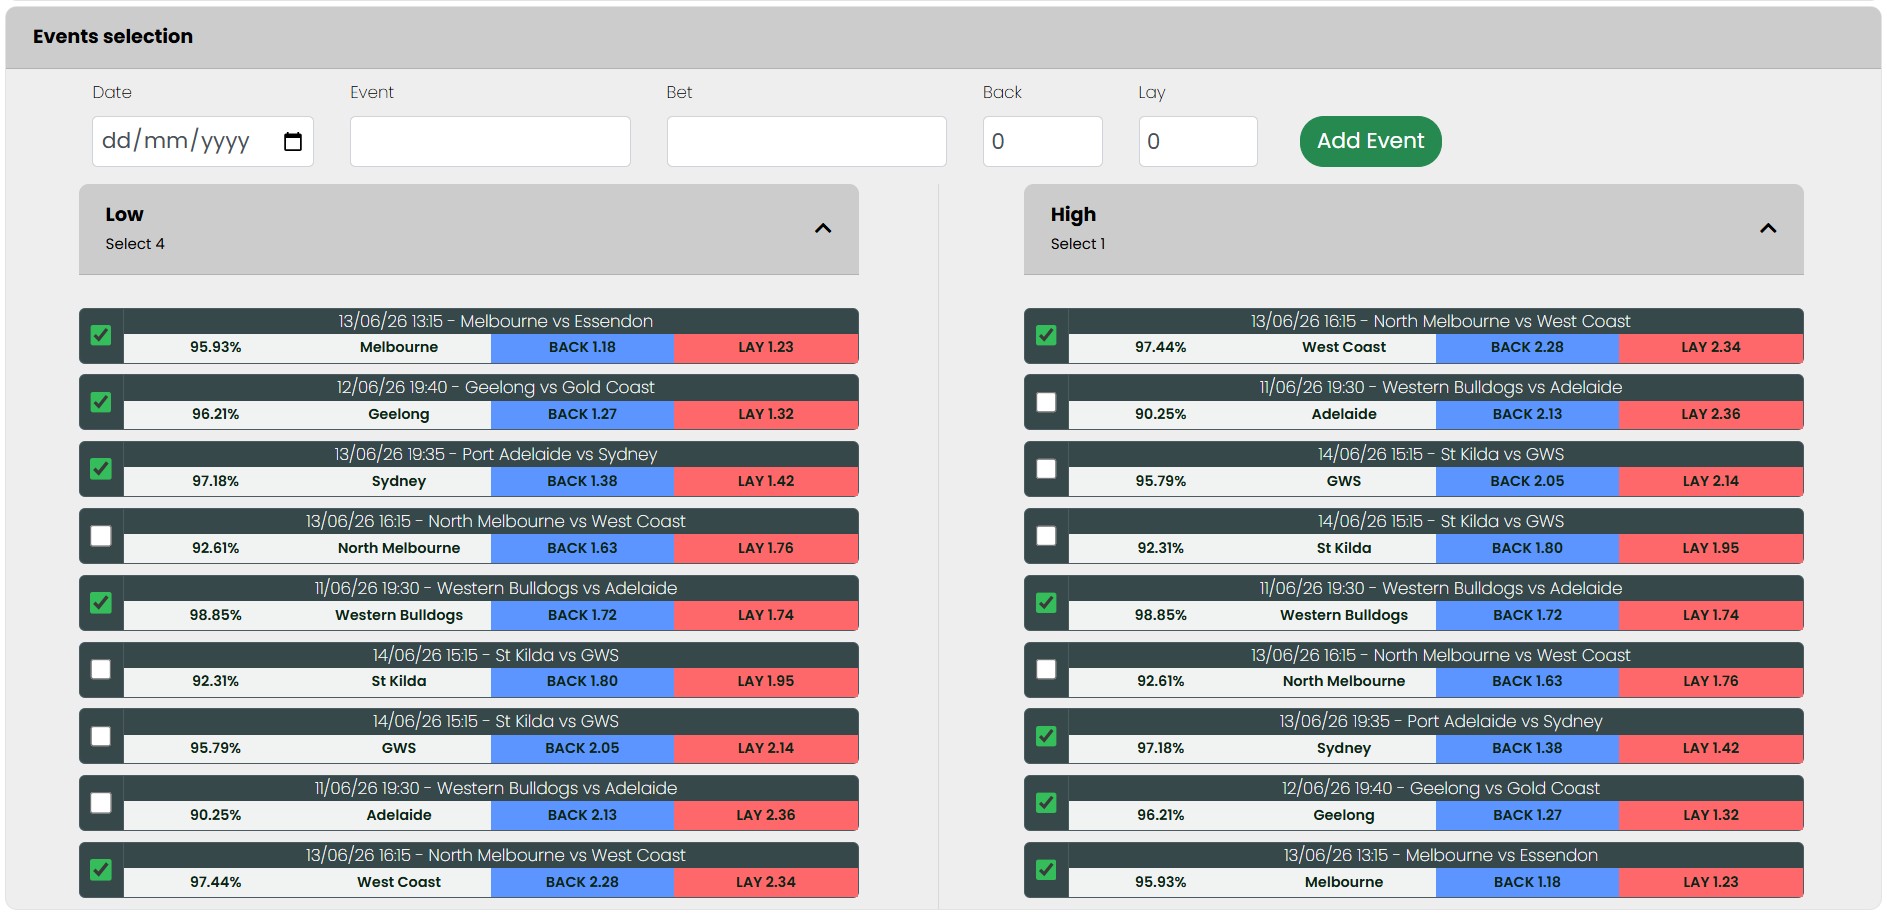Click BACK 1.63 in High list
The image size is (1887, 913).
[x=1527, y=681]
